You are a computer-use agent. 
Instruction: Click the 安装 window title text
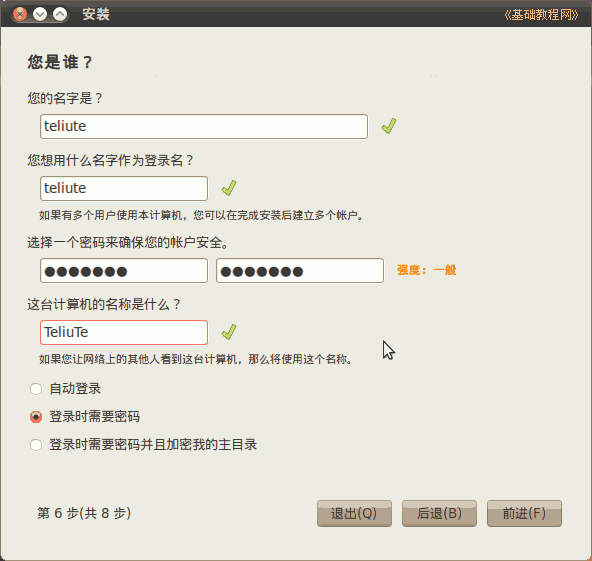click(x=96, y=14)
